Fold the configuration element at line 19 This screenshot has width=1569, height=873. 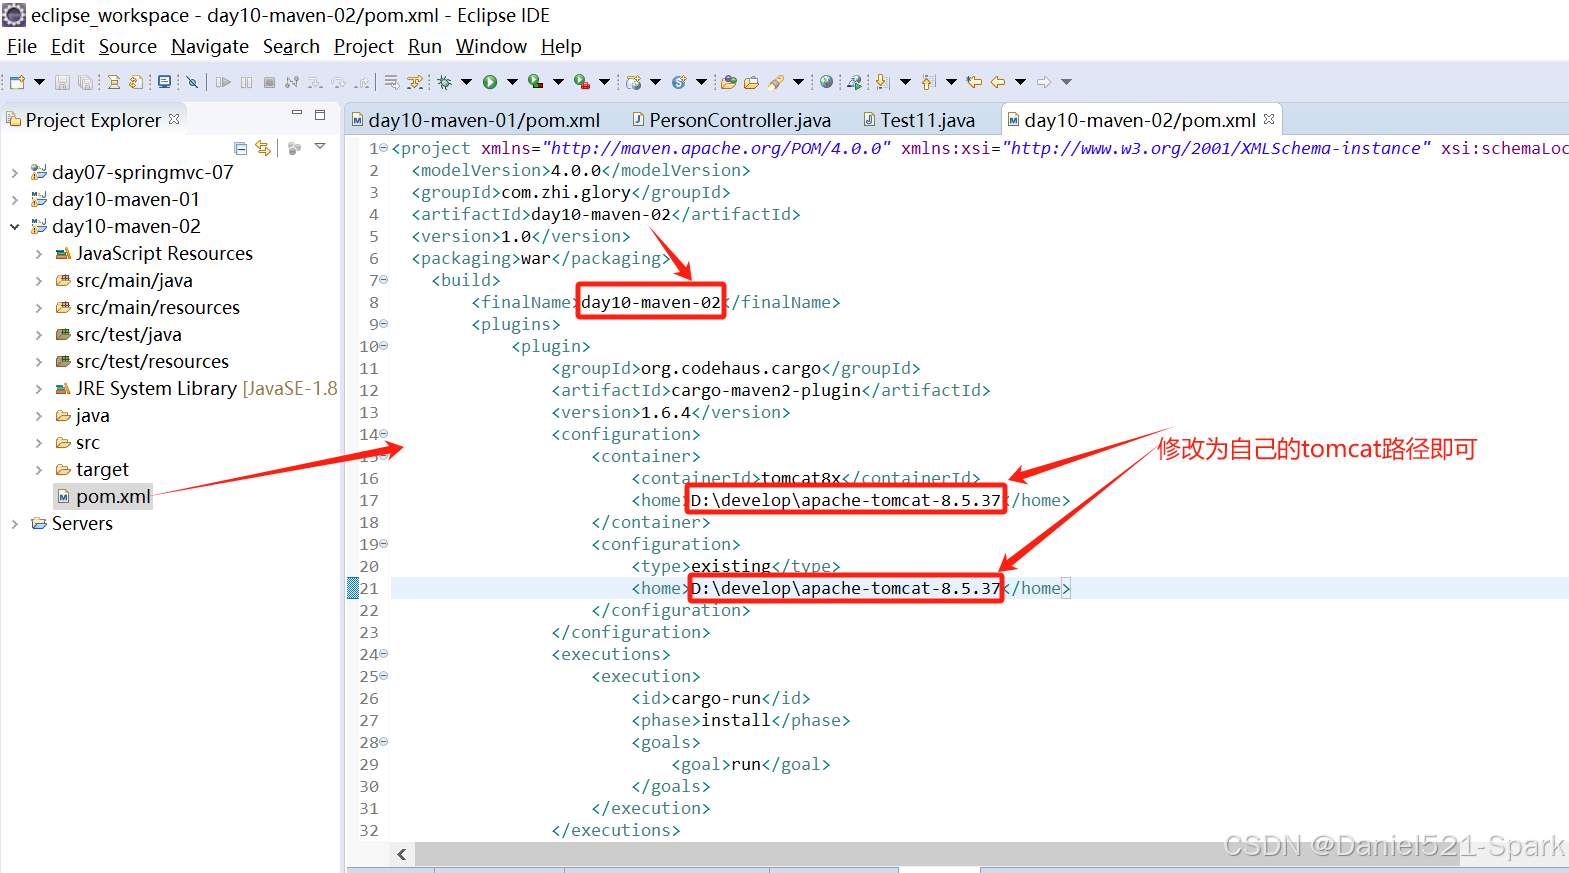[x=384, y=544]
